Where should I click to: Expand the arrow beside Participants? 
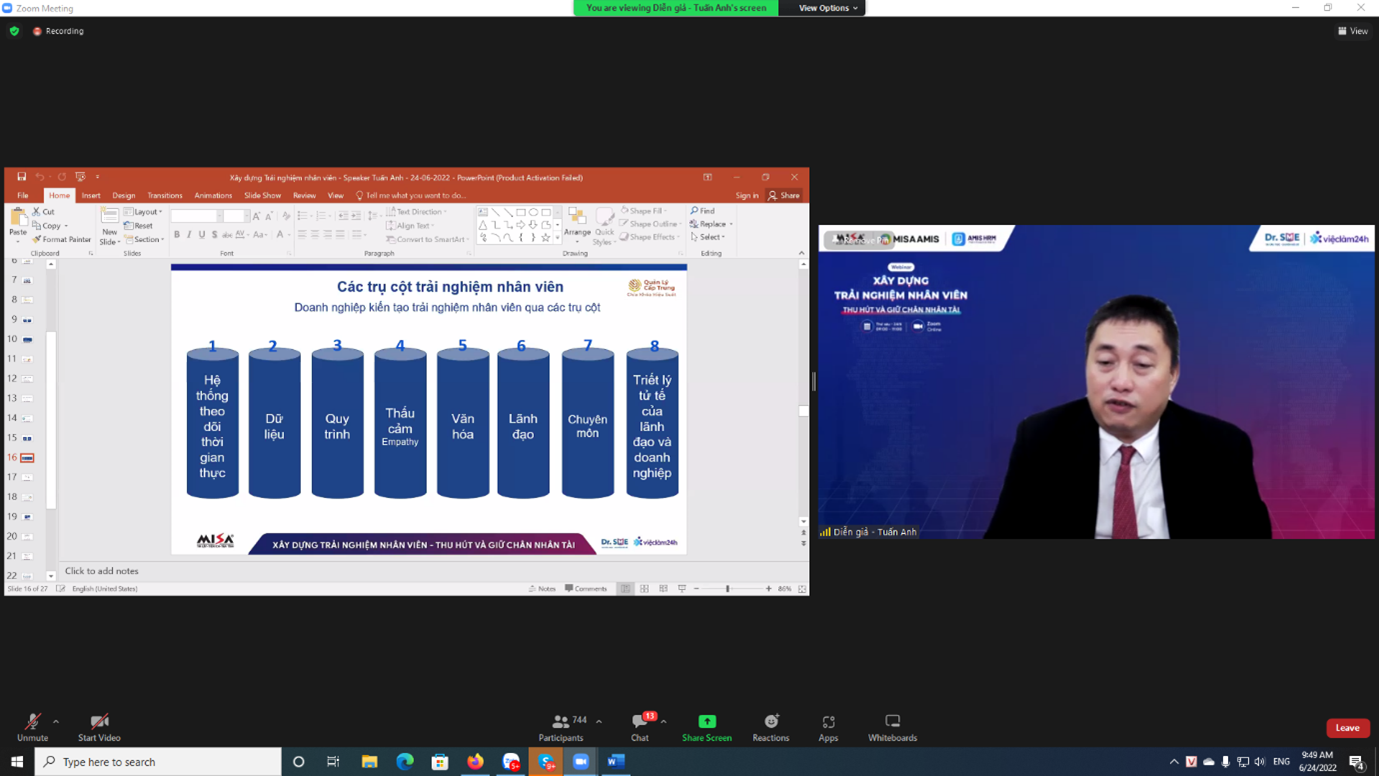599,721
